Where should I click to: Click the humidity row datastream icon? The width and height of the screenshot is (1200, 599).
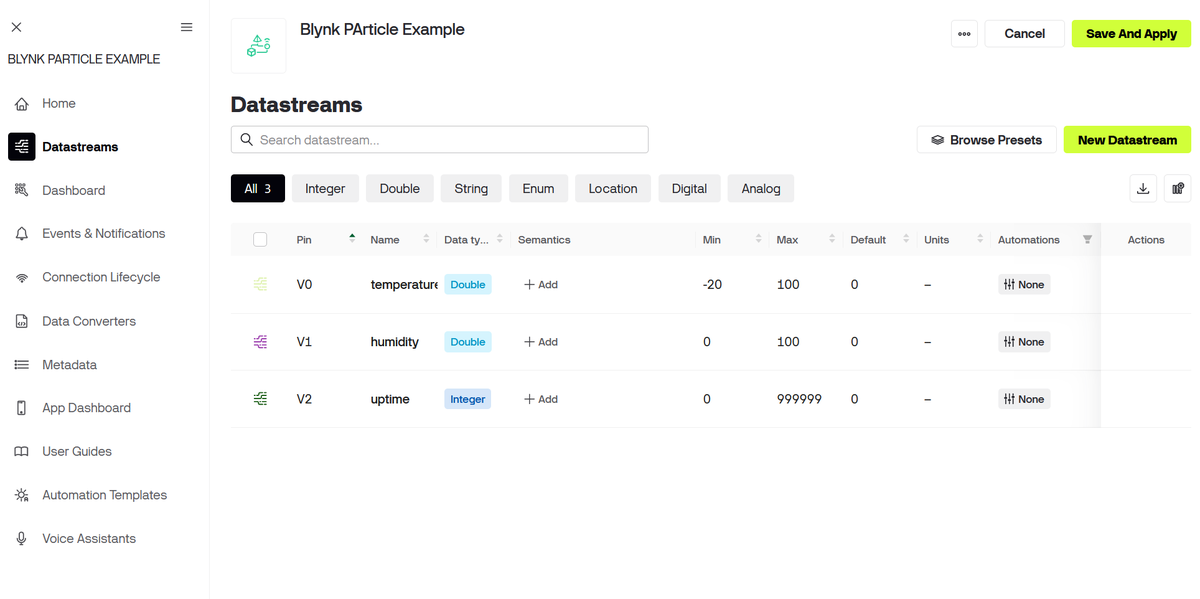tap(261, 342)
